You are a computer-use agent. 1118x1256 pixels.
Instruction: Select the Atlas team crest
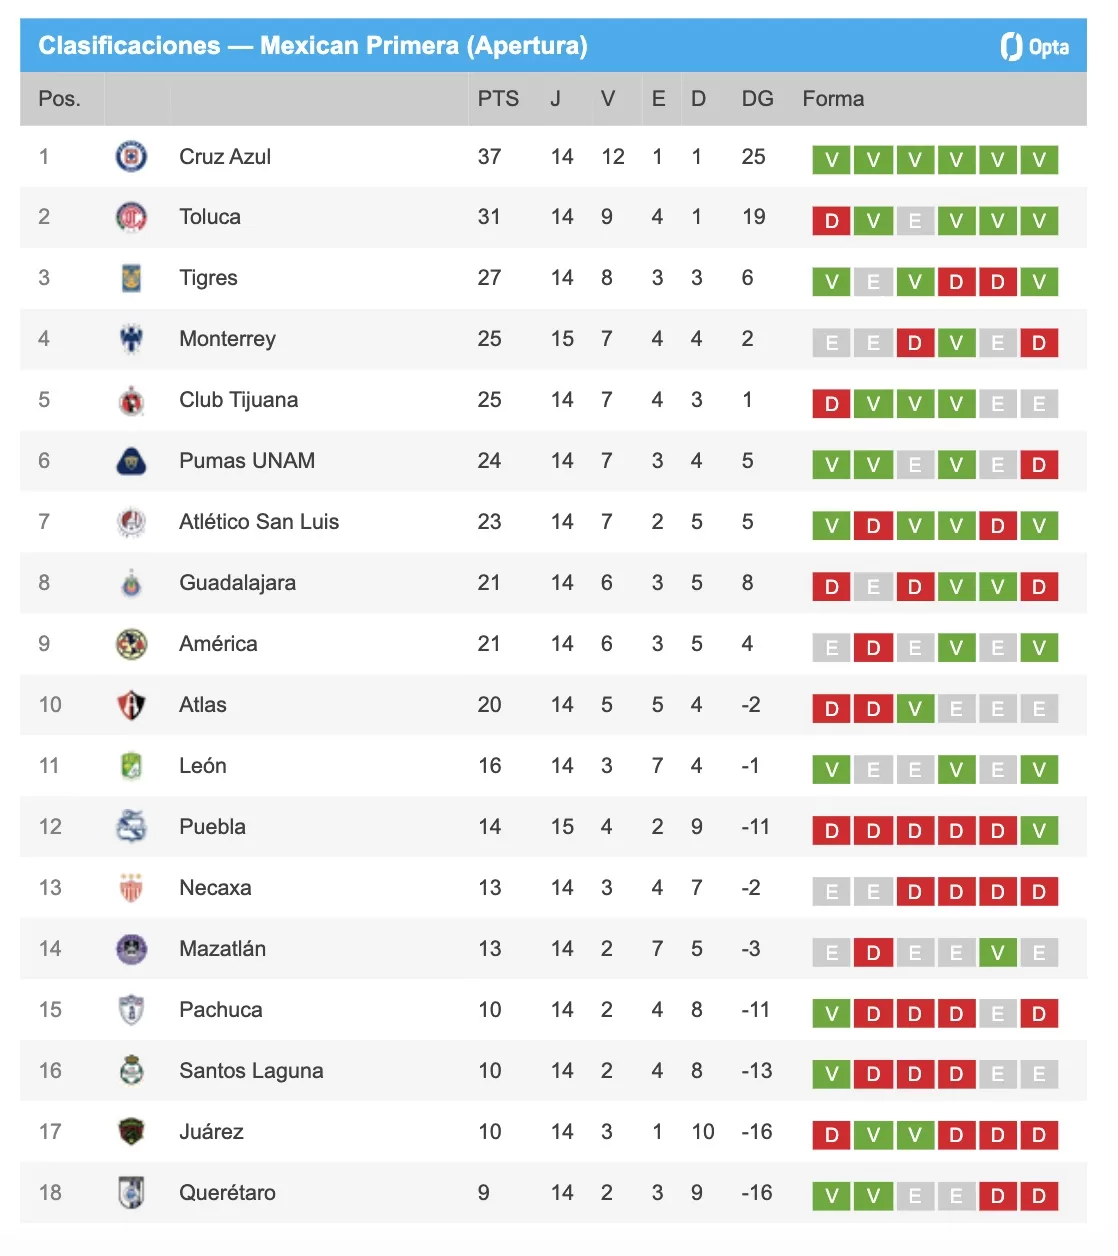pos(131,705)
